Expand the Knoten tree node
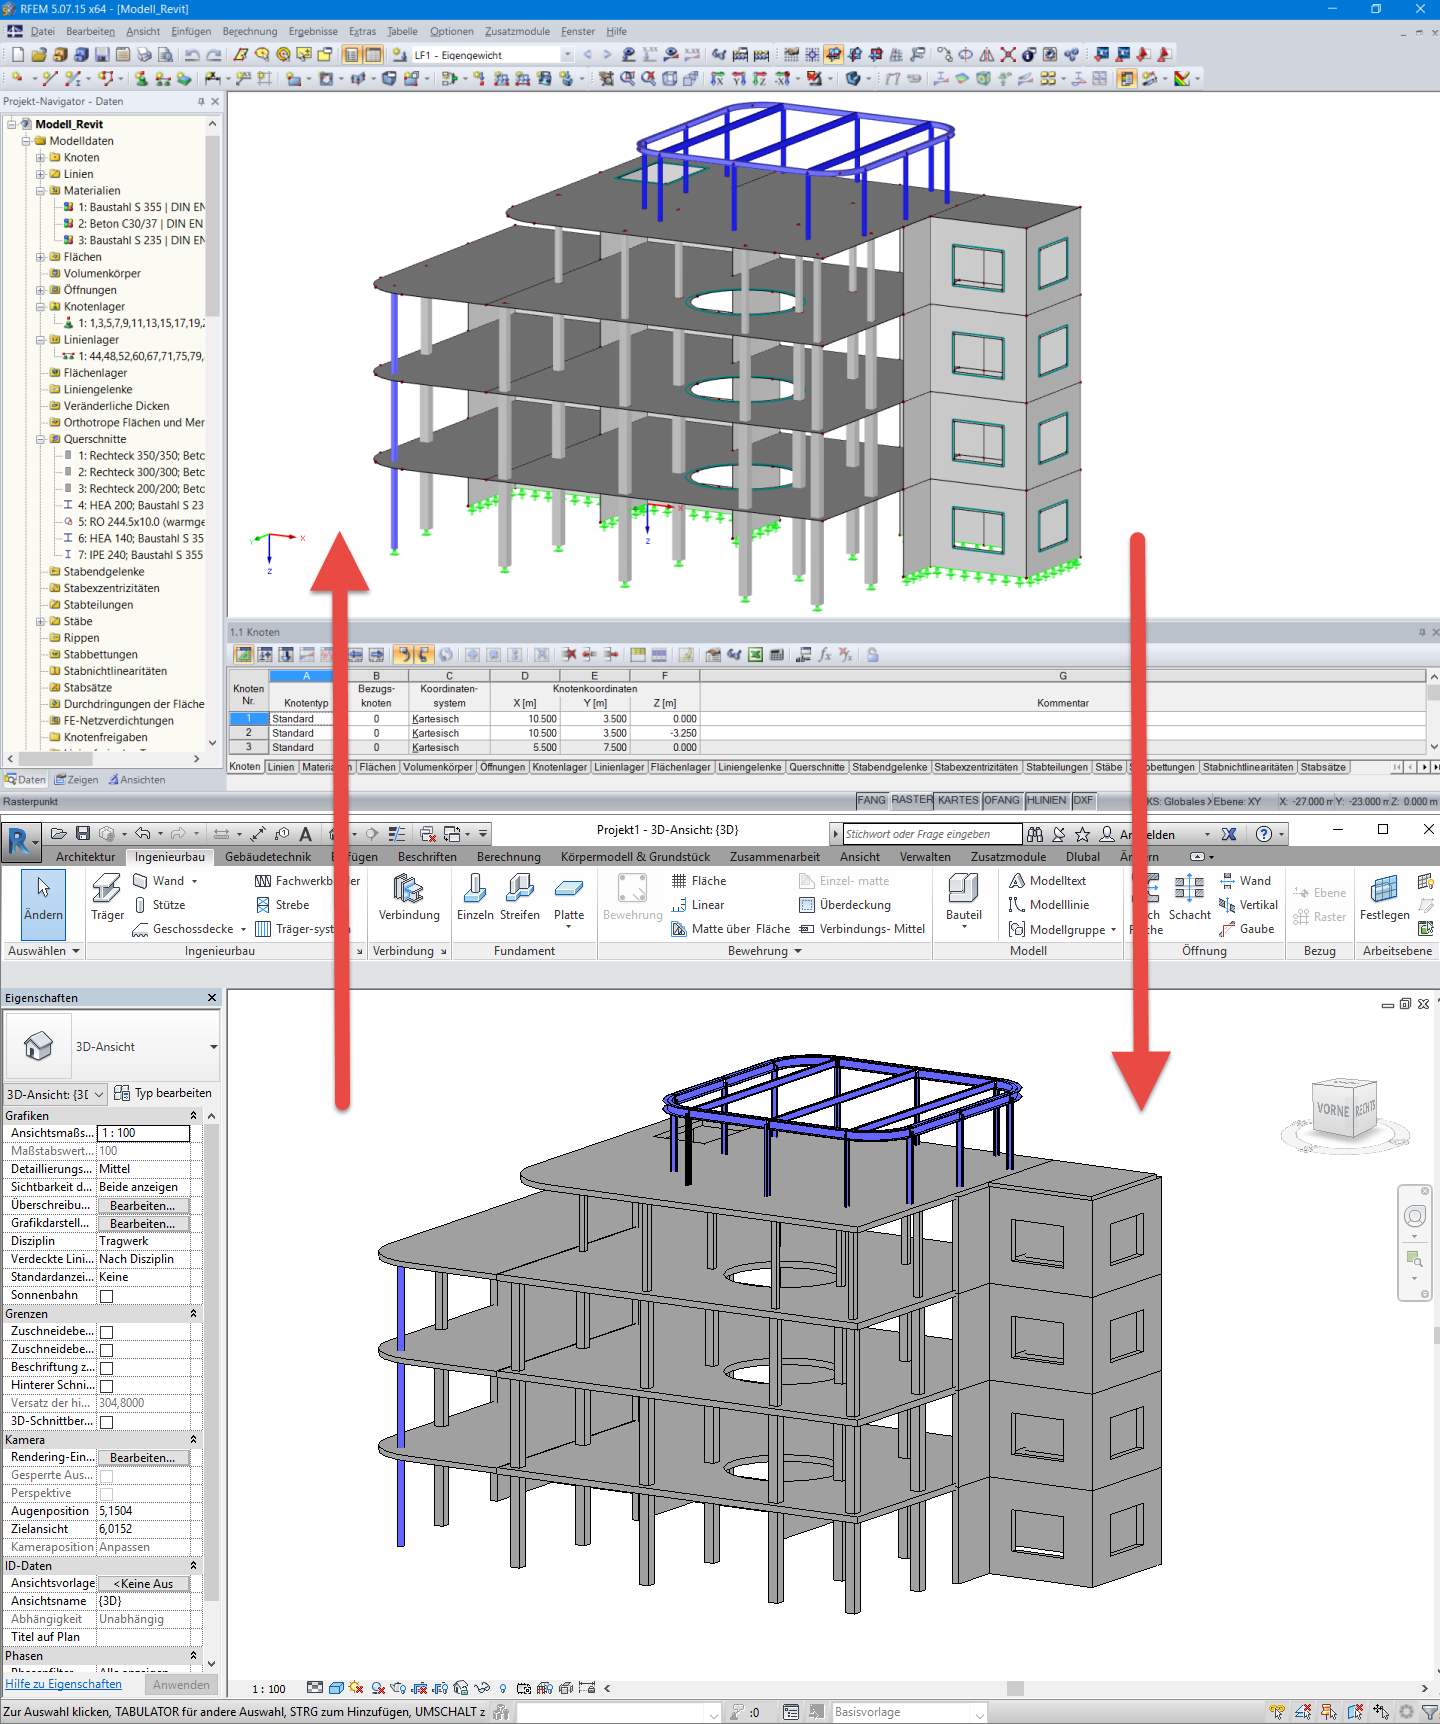This screenshot has width=1440, height=1724. point(40,157)
